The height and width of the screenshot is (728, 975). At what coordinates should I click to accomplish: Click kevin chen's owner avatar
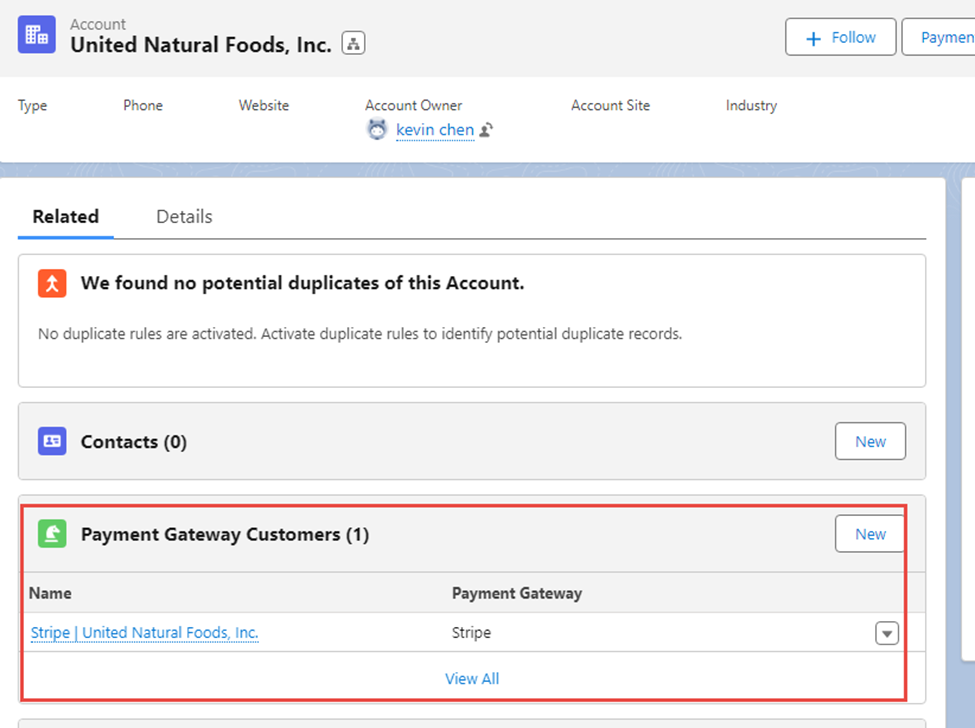(x=377, y=129)
